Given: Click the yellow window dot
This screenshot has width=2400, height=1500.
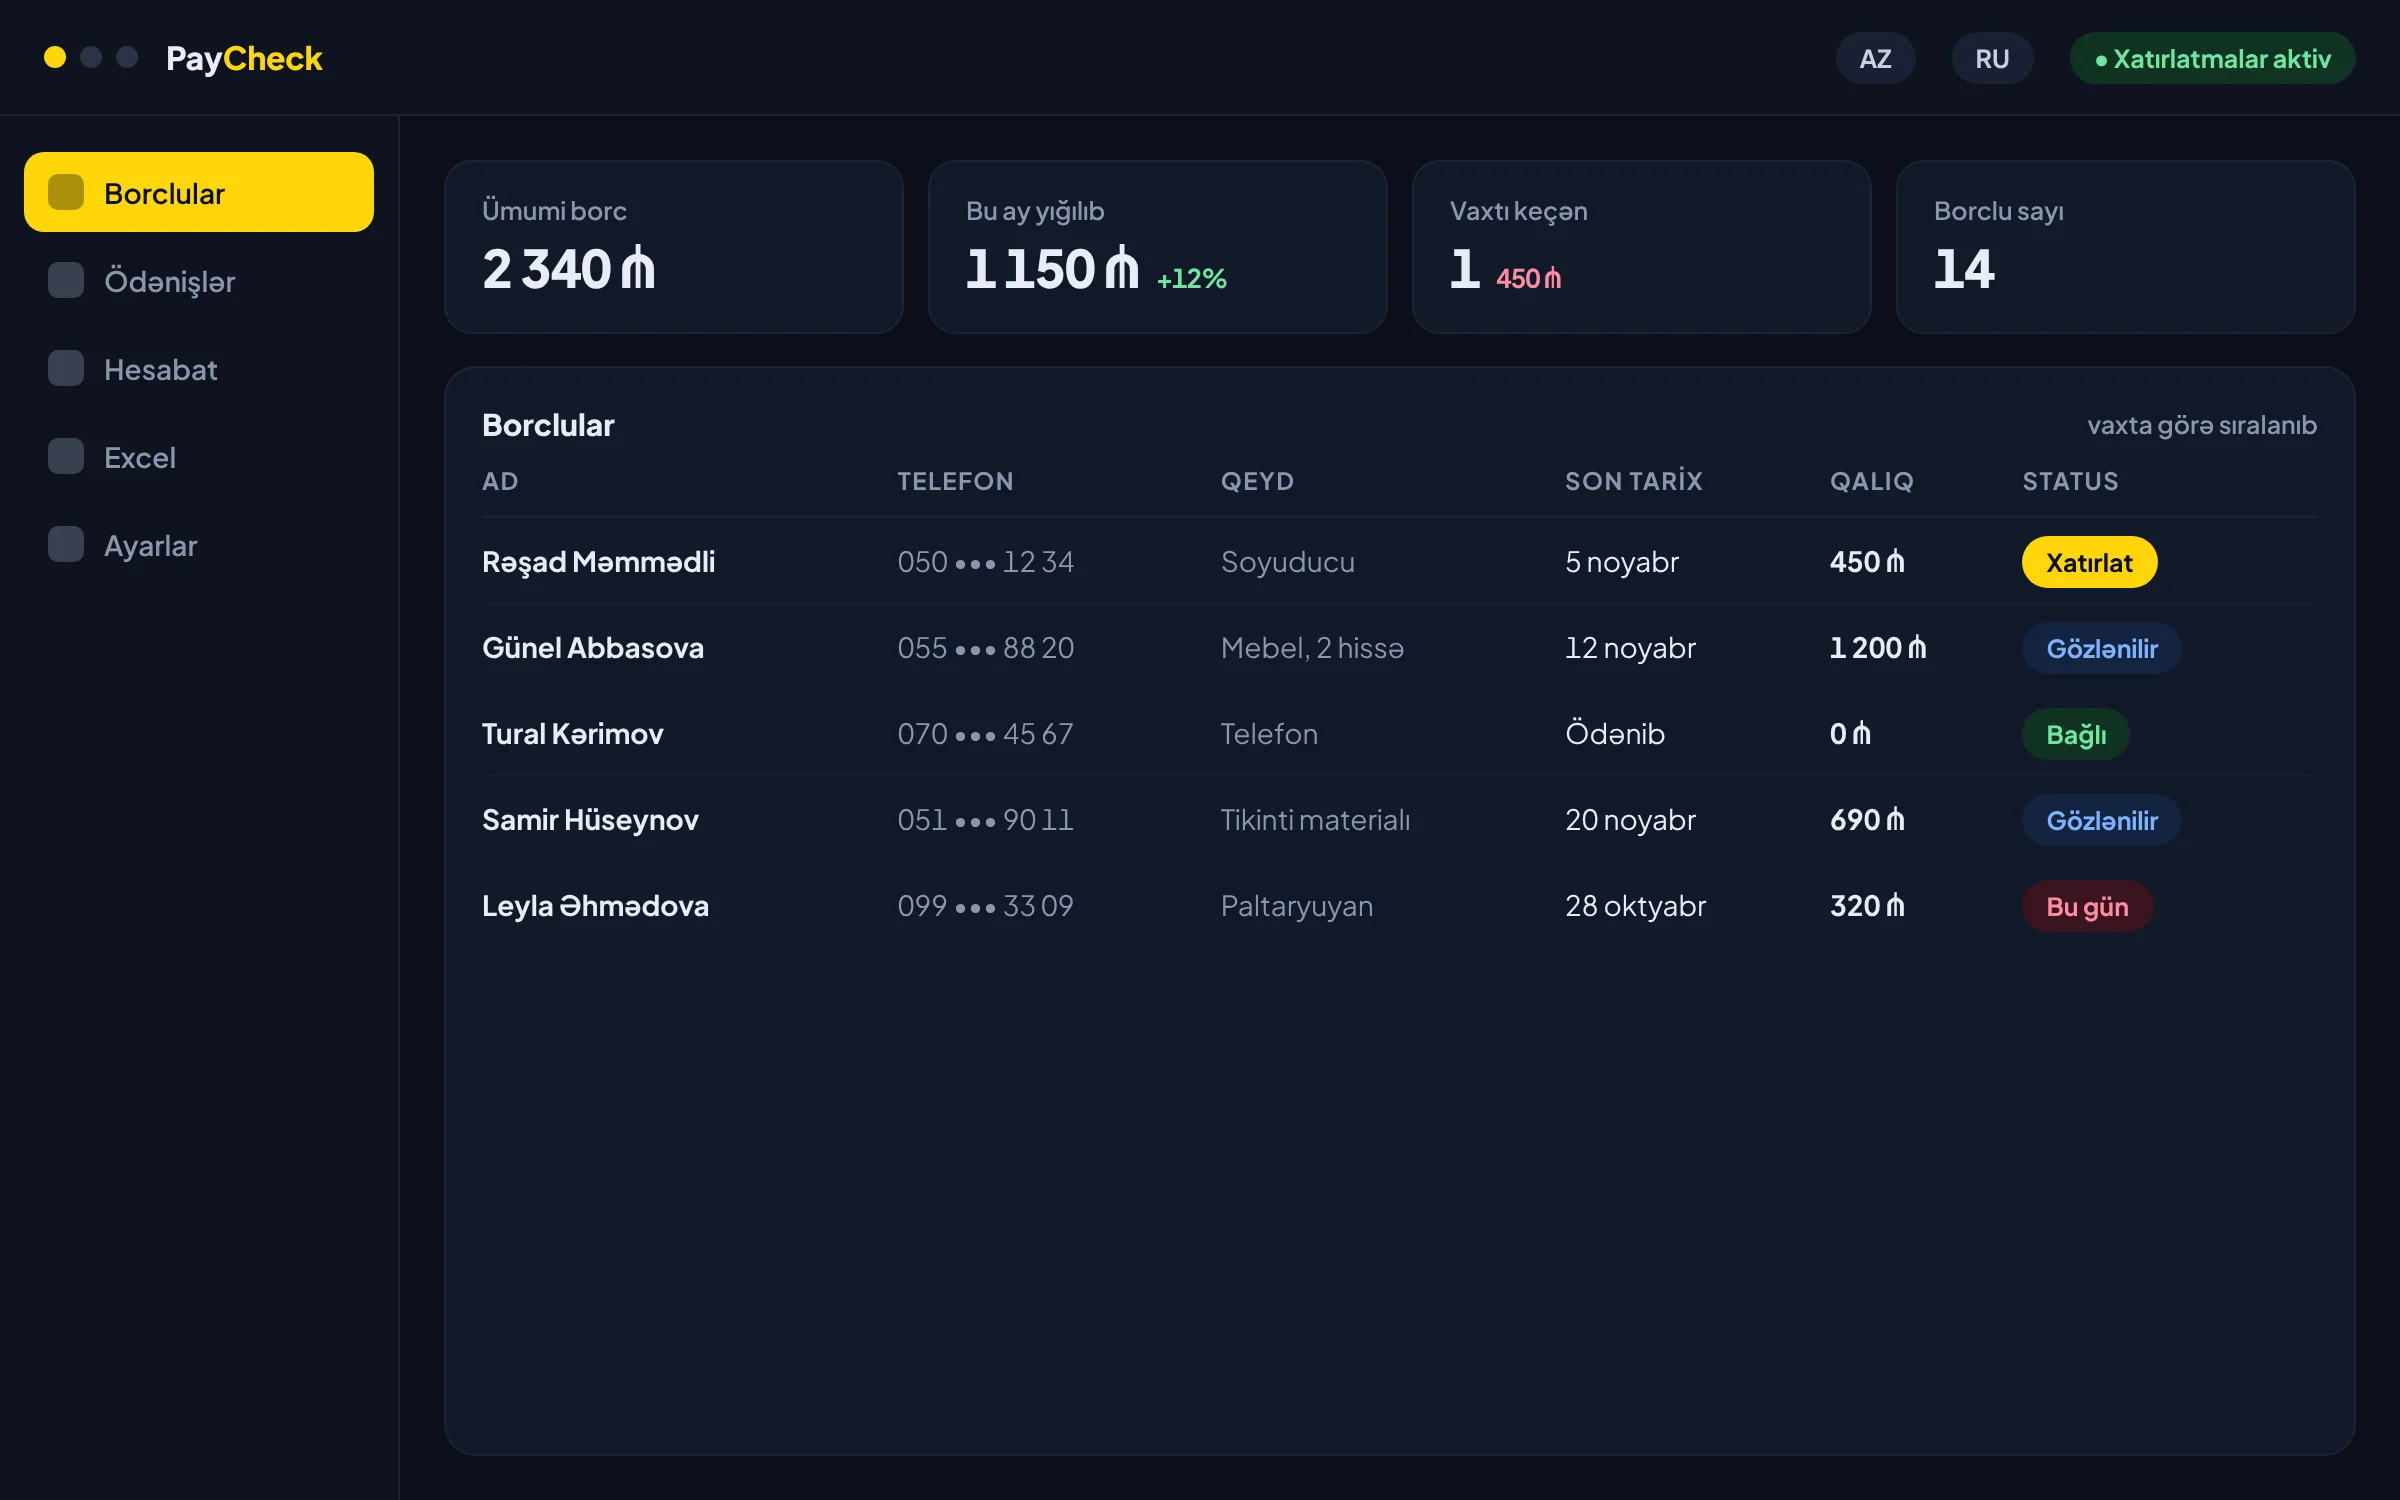Looking at the screenshot, I should (55, 57).
